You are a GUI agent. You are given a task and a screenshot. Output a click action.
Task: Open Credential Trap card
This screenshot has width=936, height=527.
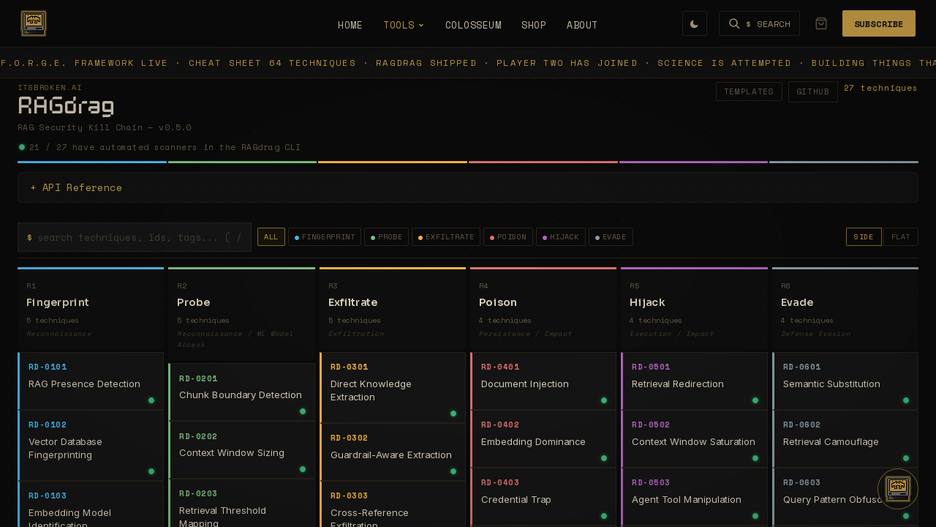coord(543,497)
